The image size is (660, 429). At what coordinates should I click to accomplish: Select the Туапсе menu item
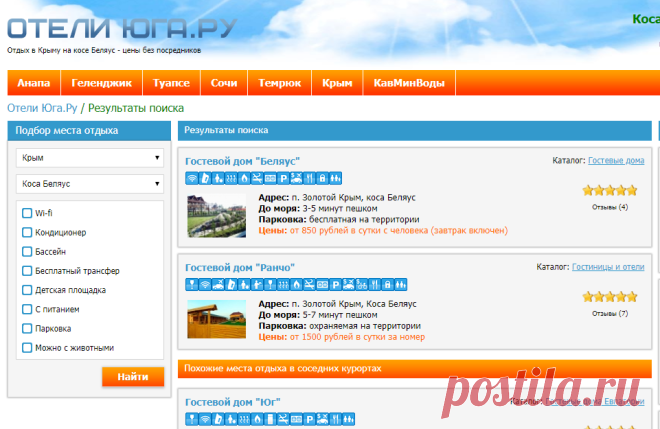click(x=171, y=83)
